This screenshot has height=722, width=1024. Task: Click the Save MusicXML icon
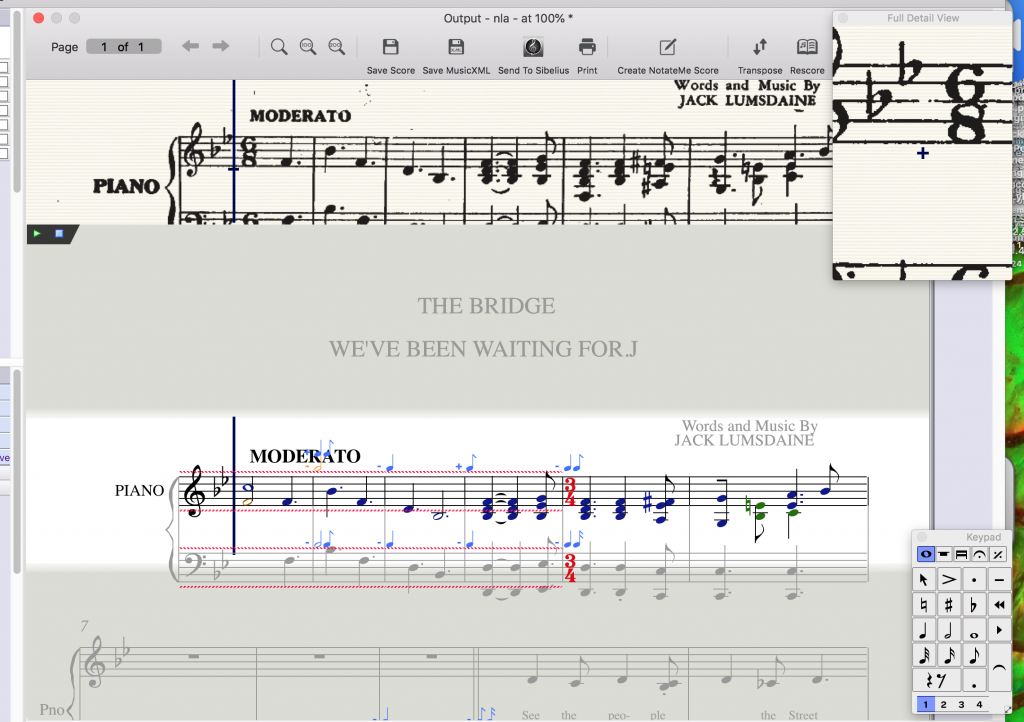pyautogui.click(x=456, y=47)
